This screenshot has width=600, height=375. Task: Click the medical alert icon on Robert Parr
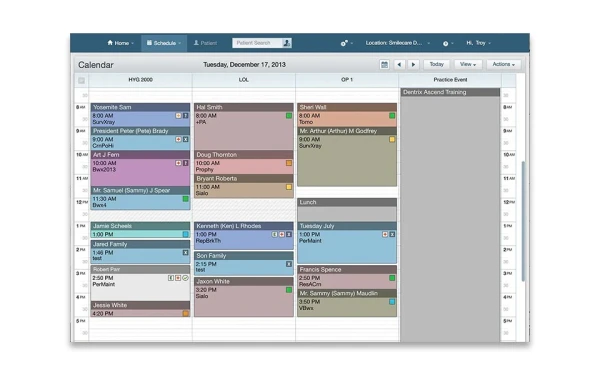click(178, 278)
